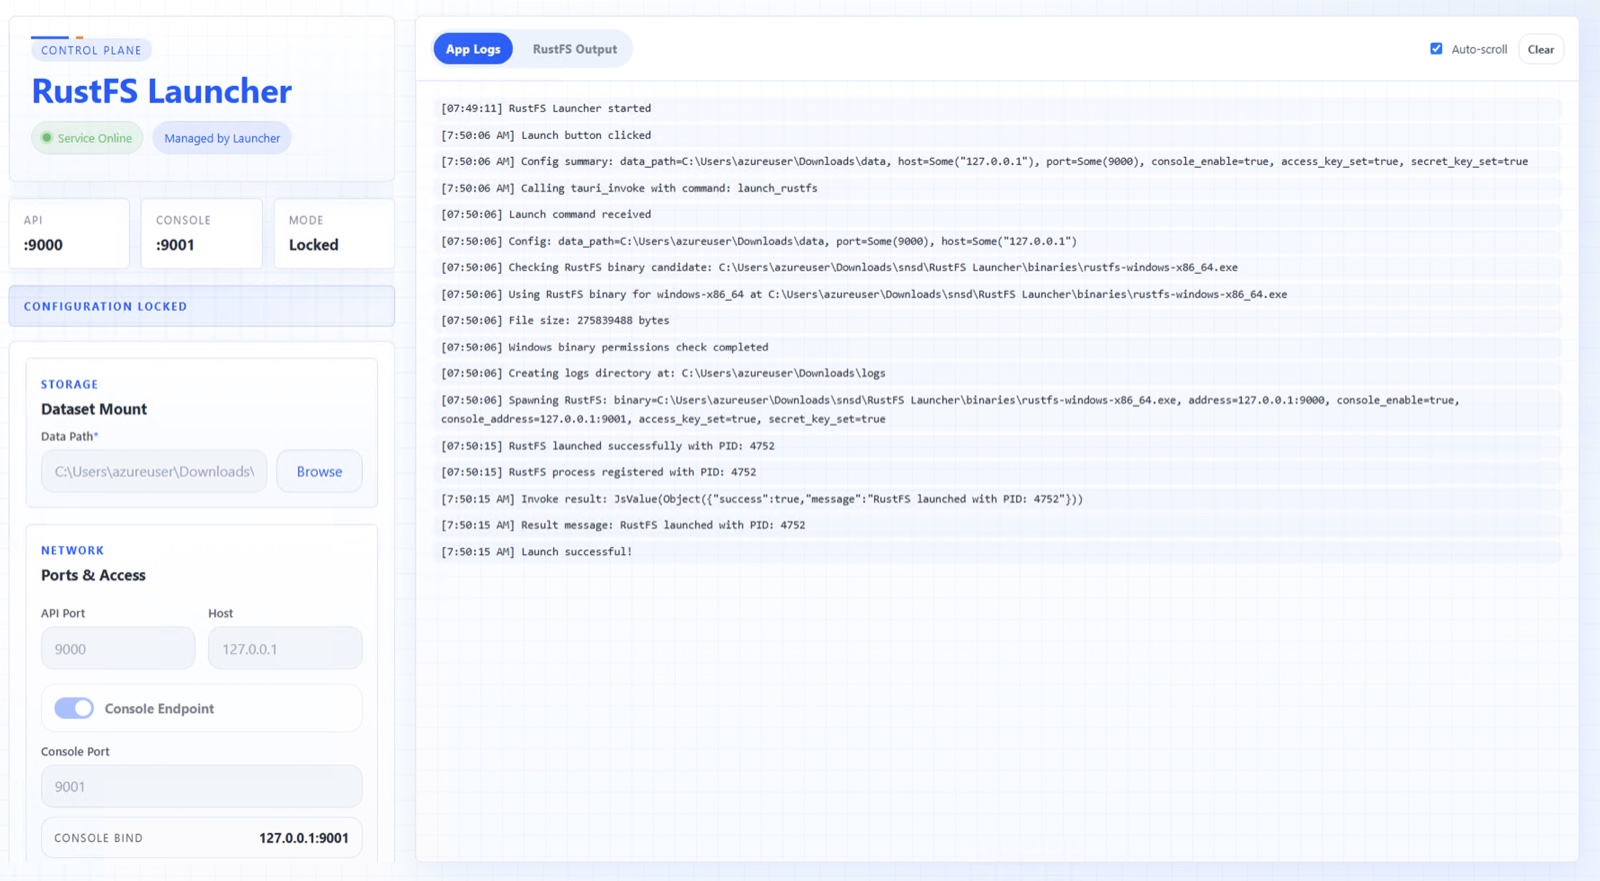Click the 'File size: 275839488 bytes' log line

(998, 320)
